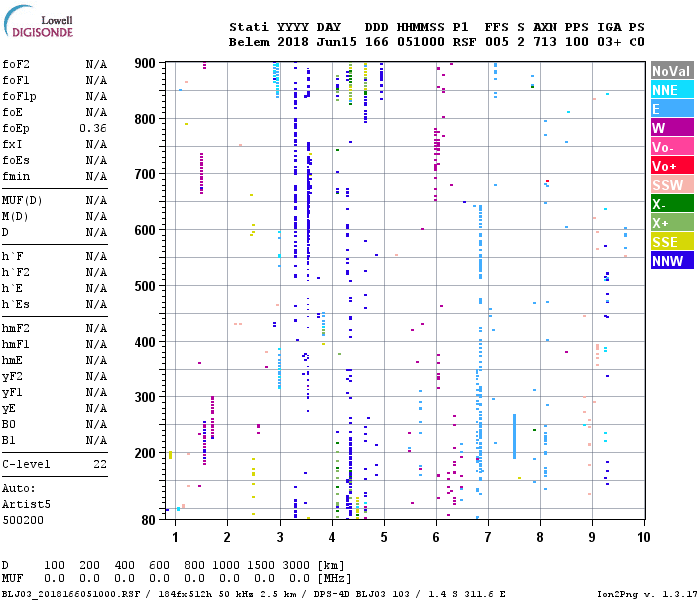Click the 5 MHz frequency axis label
The width and height of the screenshot is (700, 600).
(x=384, y=538)
